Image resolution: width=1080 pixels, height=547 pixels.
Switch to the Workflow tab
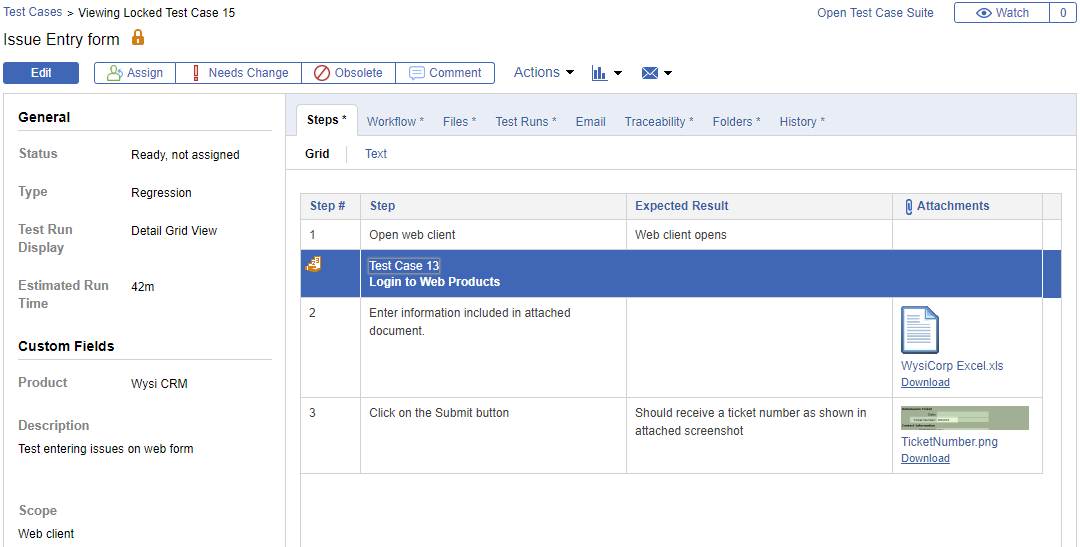point(395,122)
